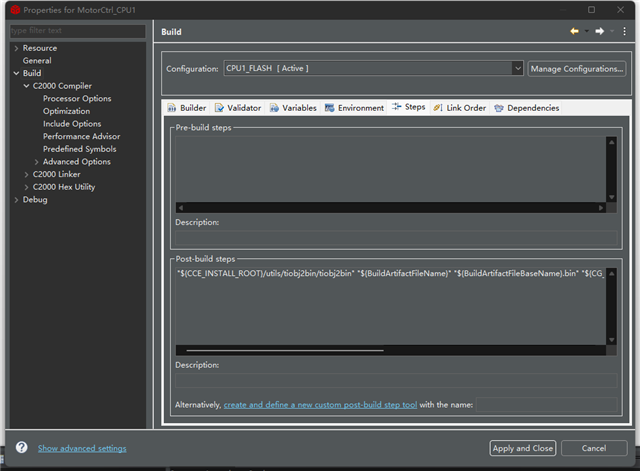
Task: Maximize the Properties dialog window
Action: (x=591, y=10)
